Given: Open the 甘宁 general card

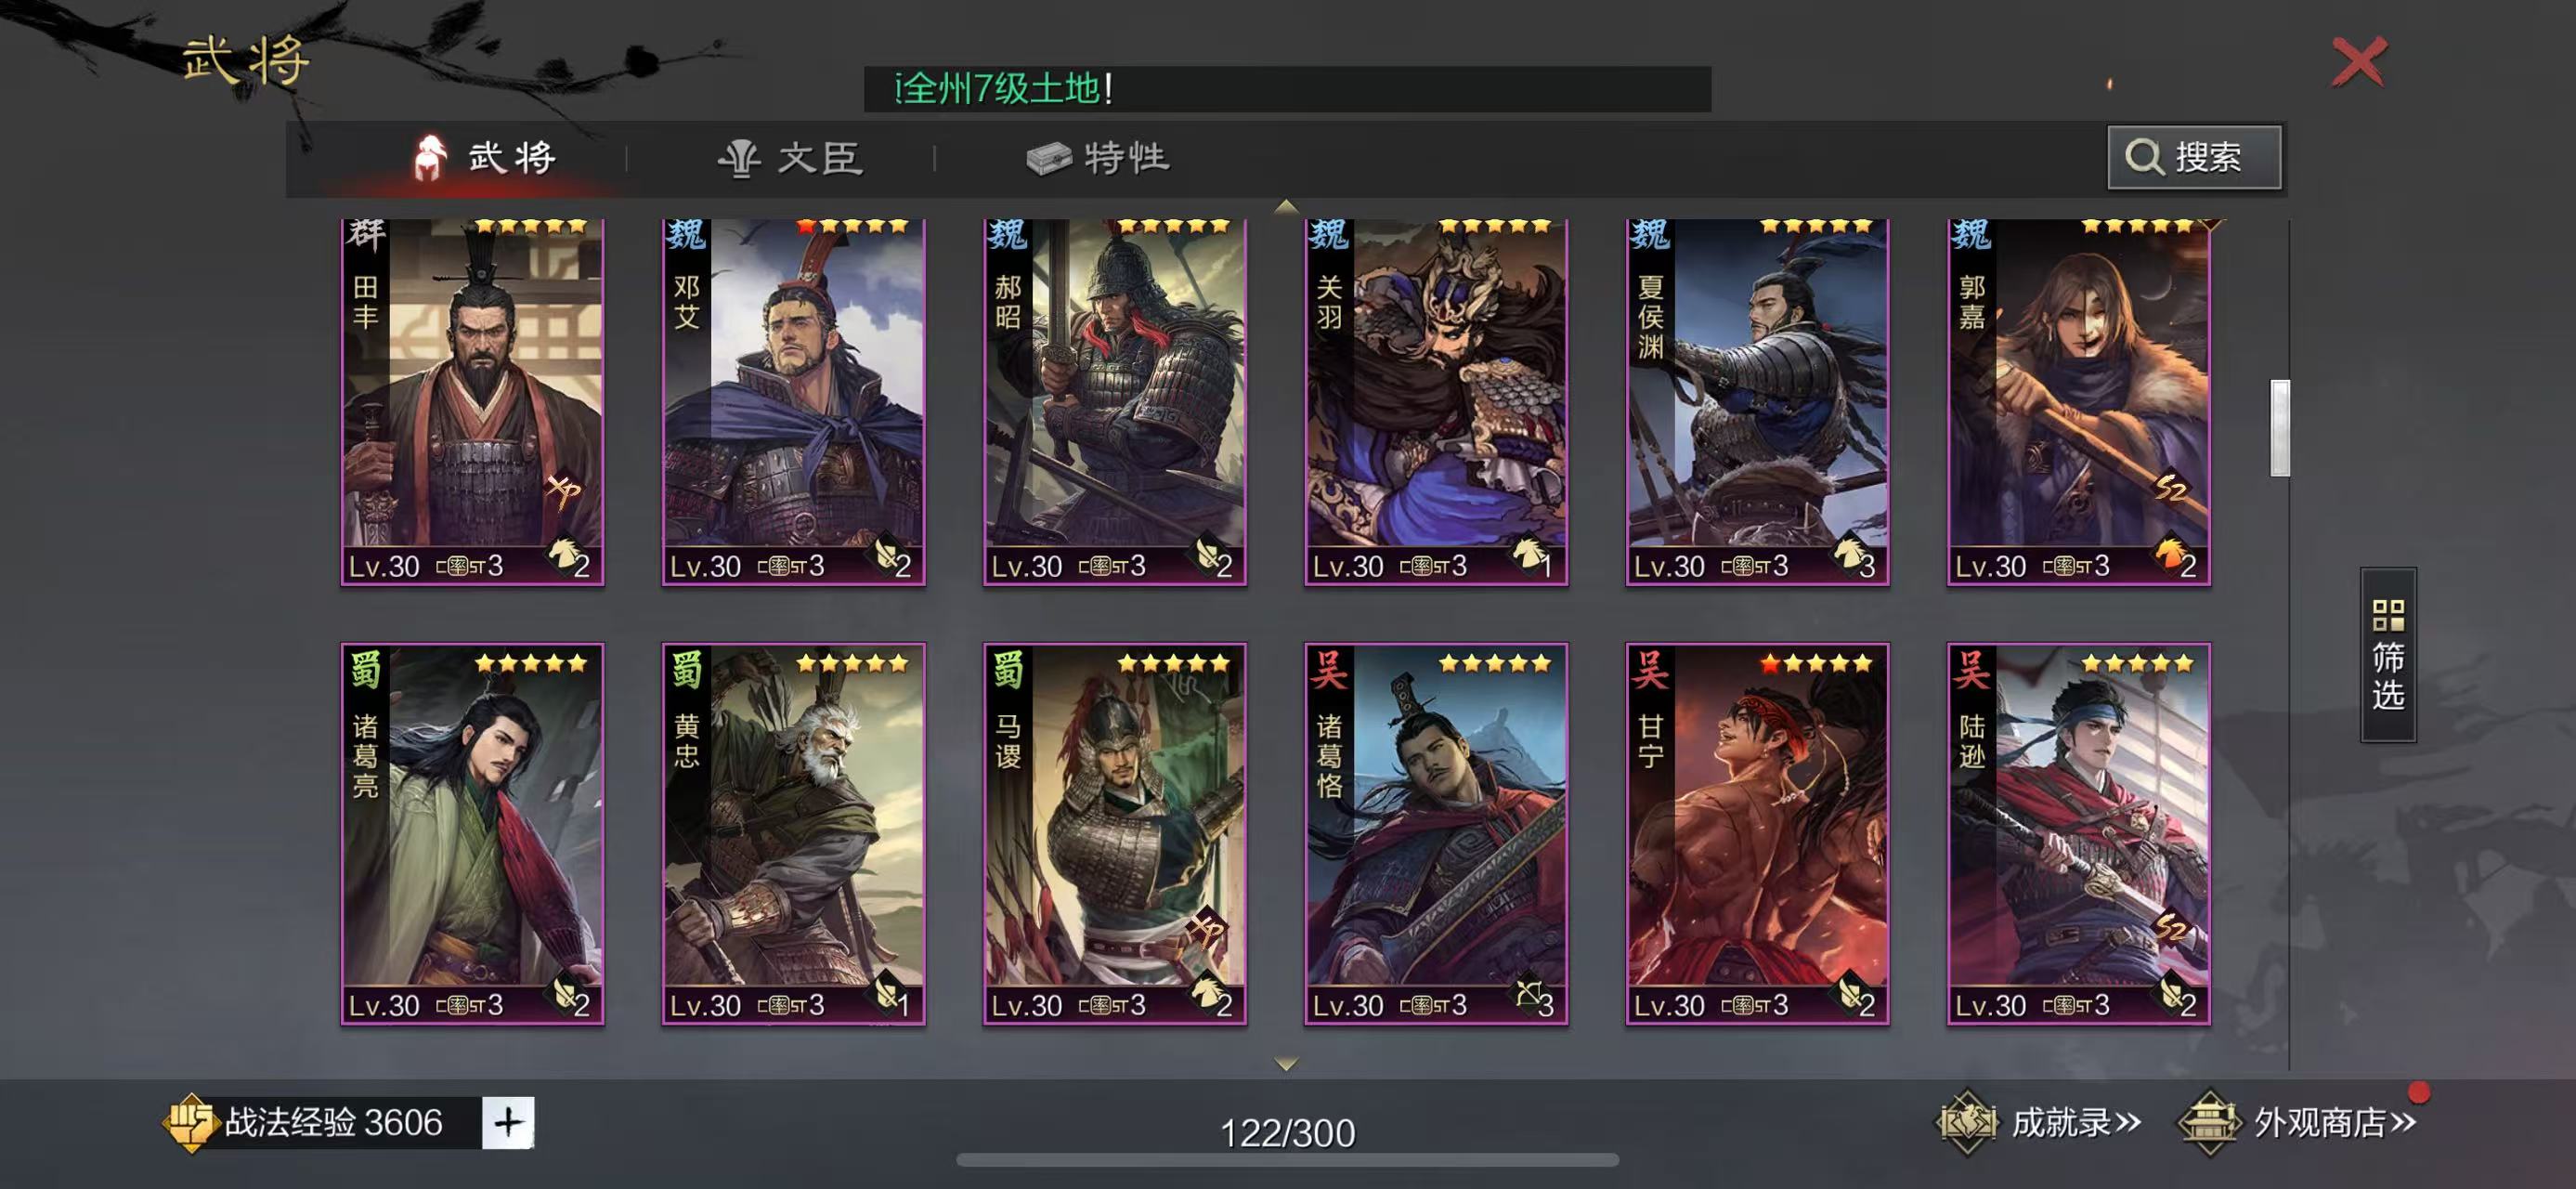Looking at the screenshot, I should pos(1757,834).
